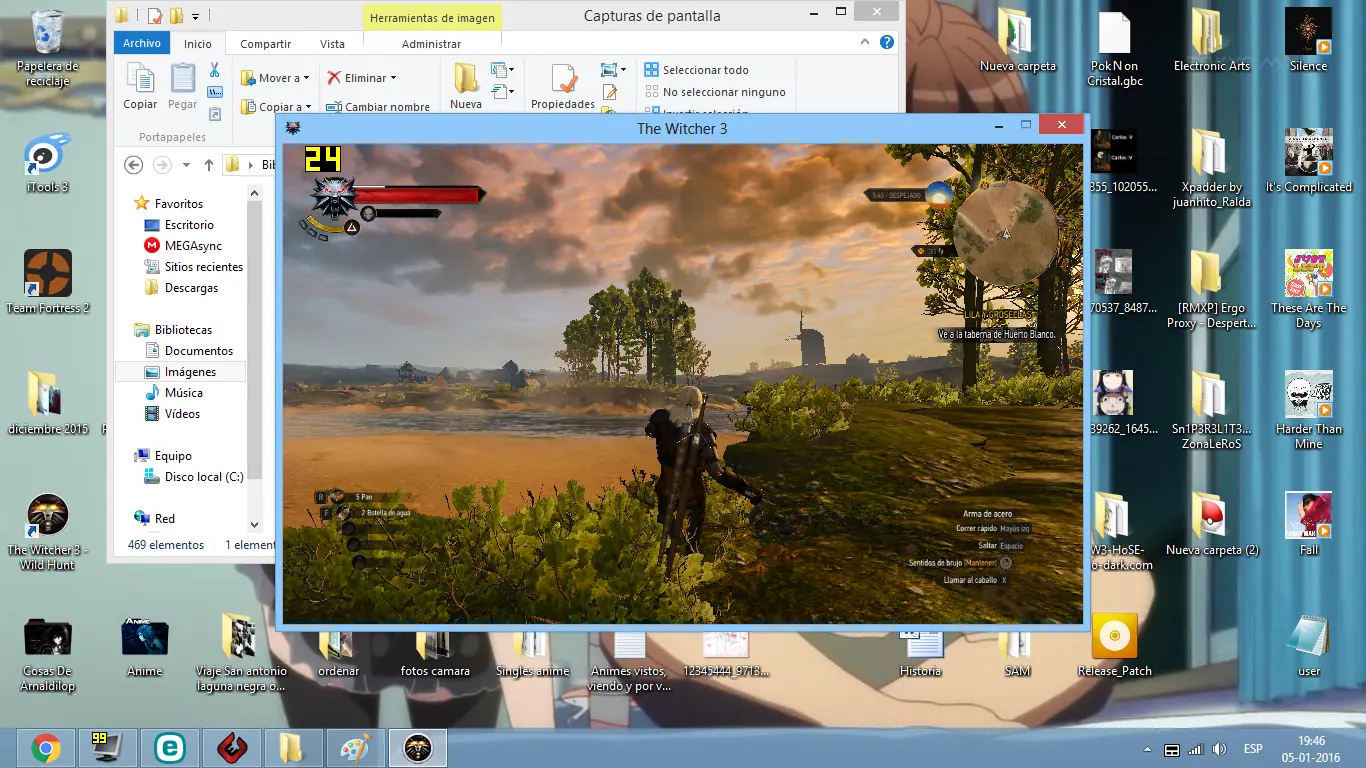The width and height of the screenshot is (1366, 768).
Task: Click the volume speaker tray icon
Action: 1219,749
